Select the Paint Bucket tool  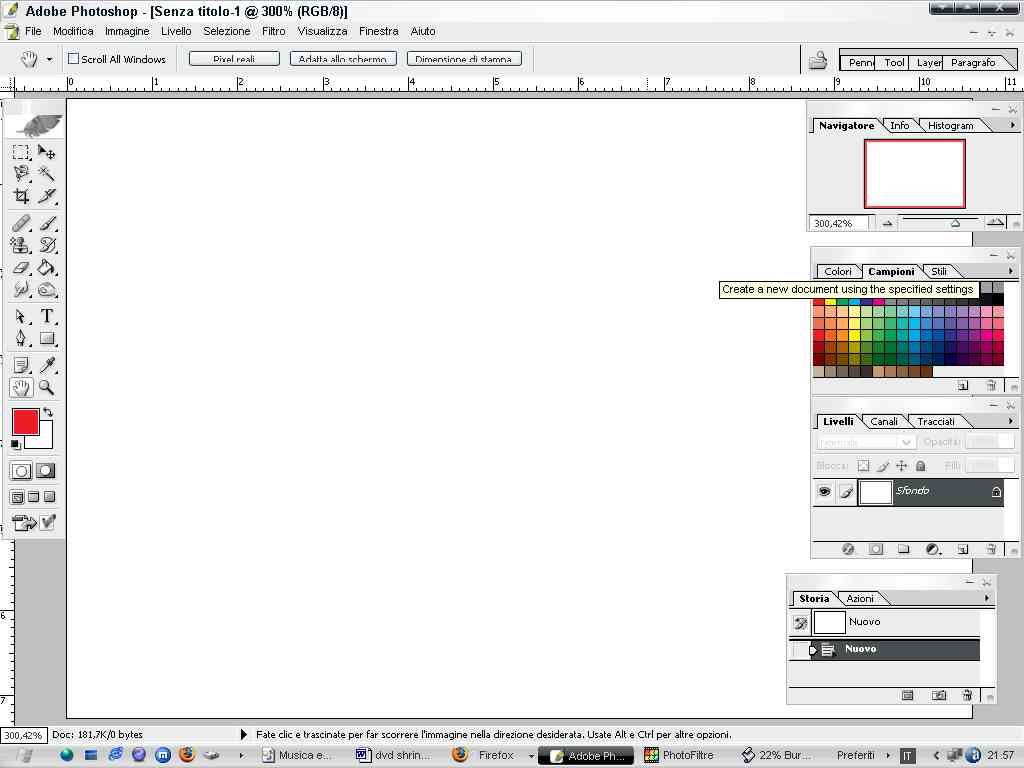[46, 268]
